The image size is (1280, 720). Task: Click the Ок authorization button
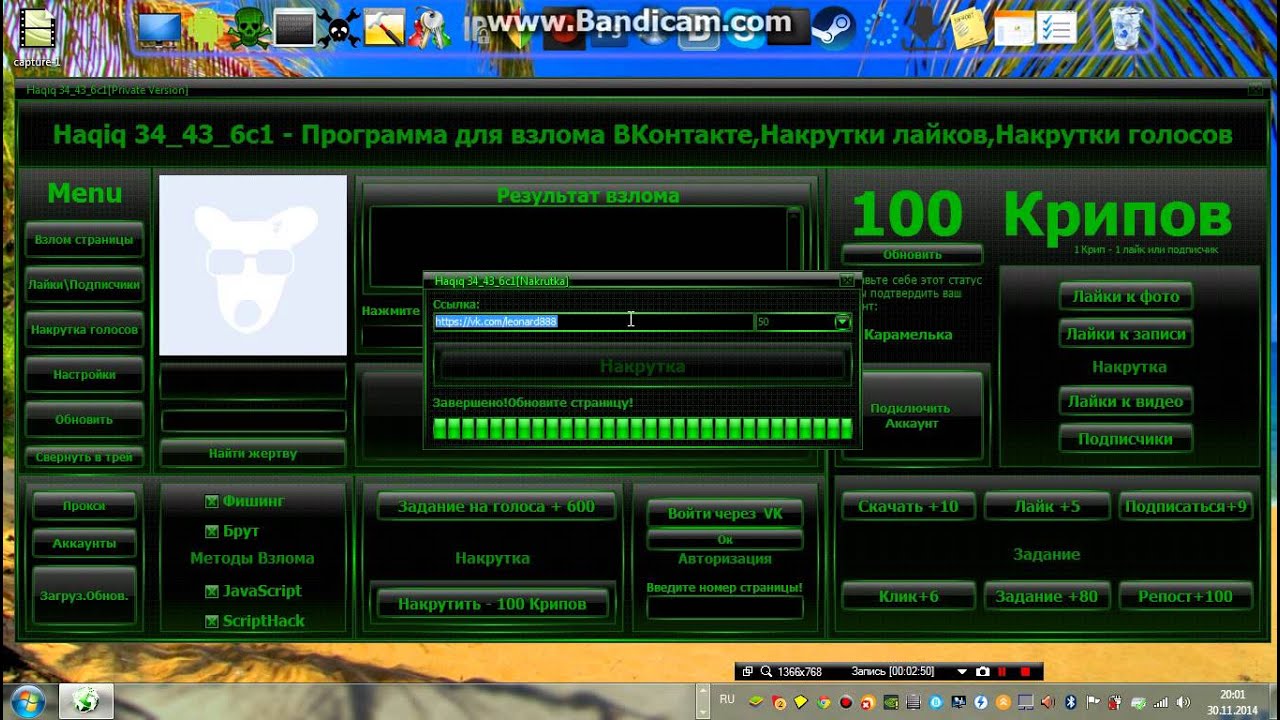pos(725,540)
